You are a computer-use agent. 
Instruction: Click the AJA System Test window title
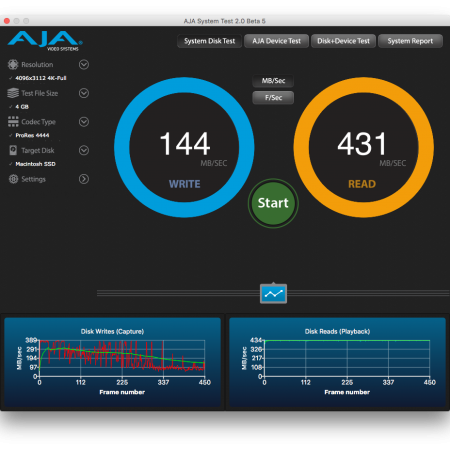tap(225, 21)
